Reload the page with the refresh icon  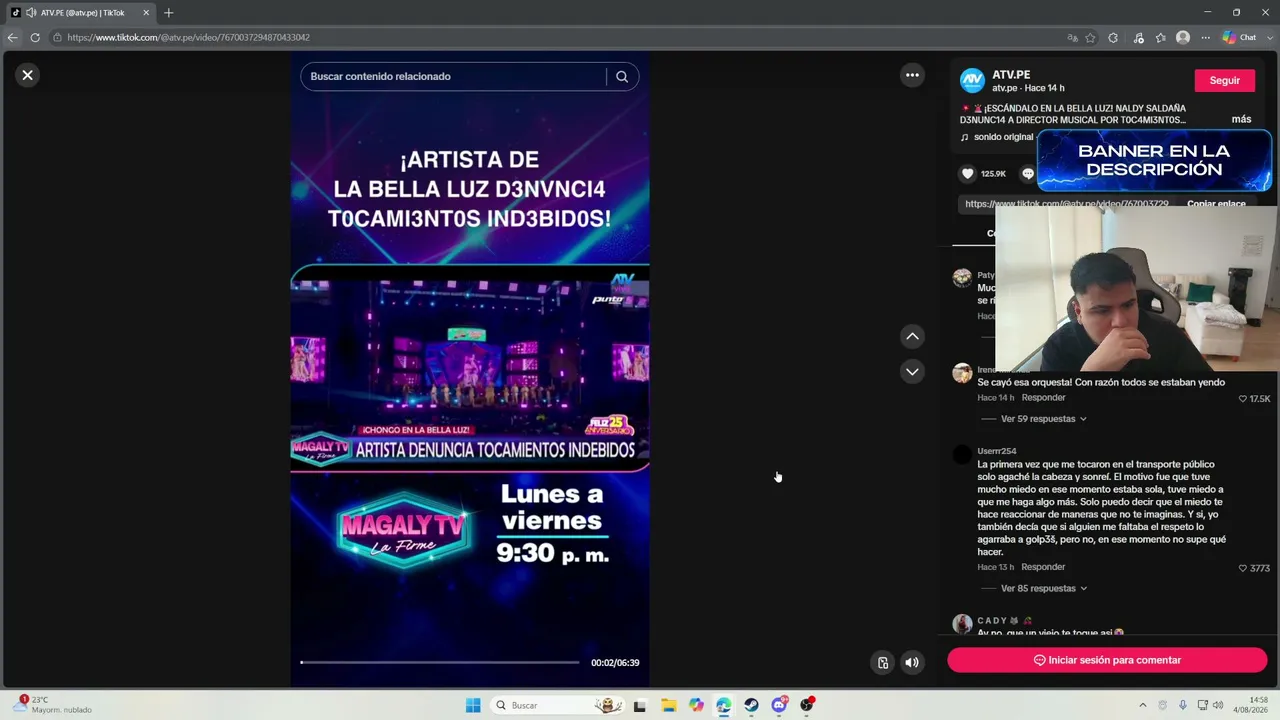coord(35,38)
